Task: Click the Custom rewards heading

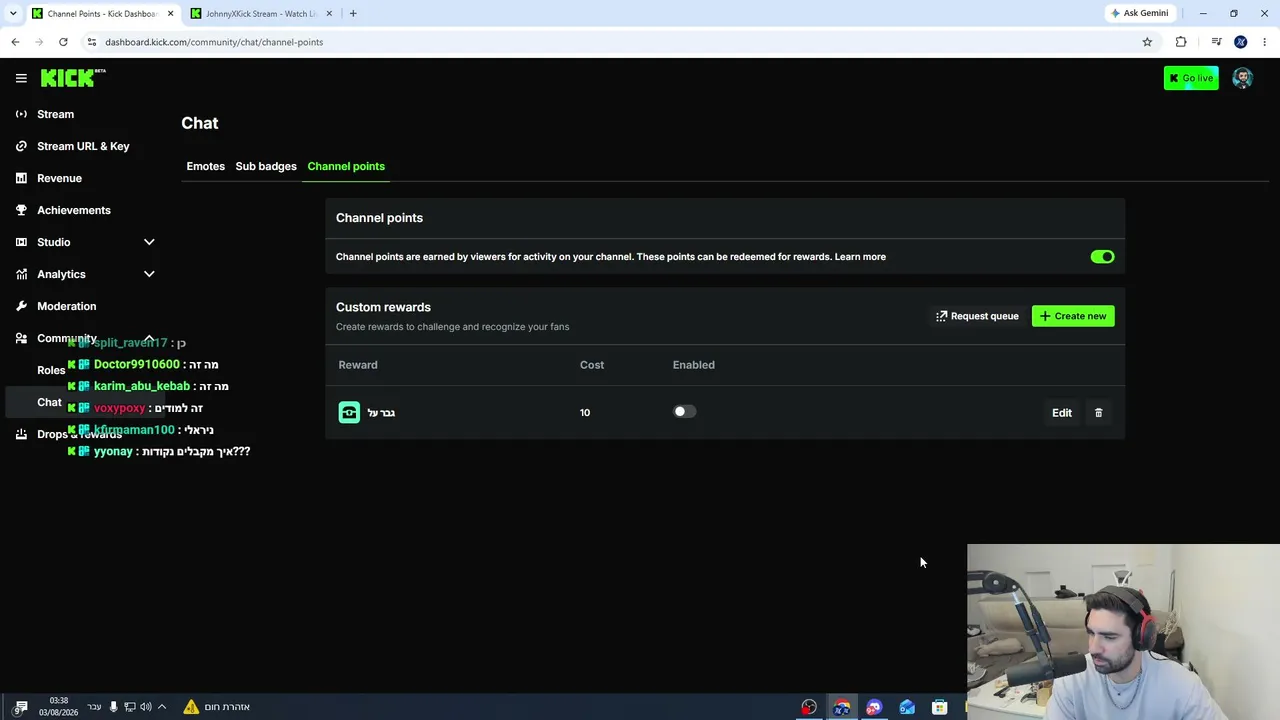Action: click(x=383, y=307)
